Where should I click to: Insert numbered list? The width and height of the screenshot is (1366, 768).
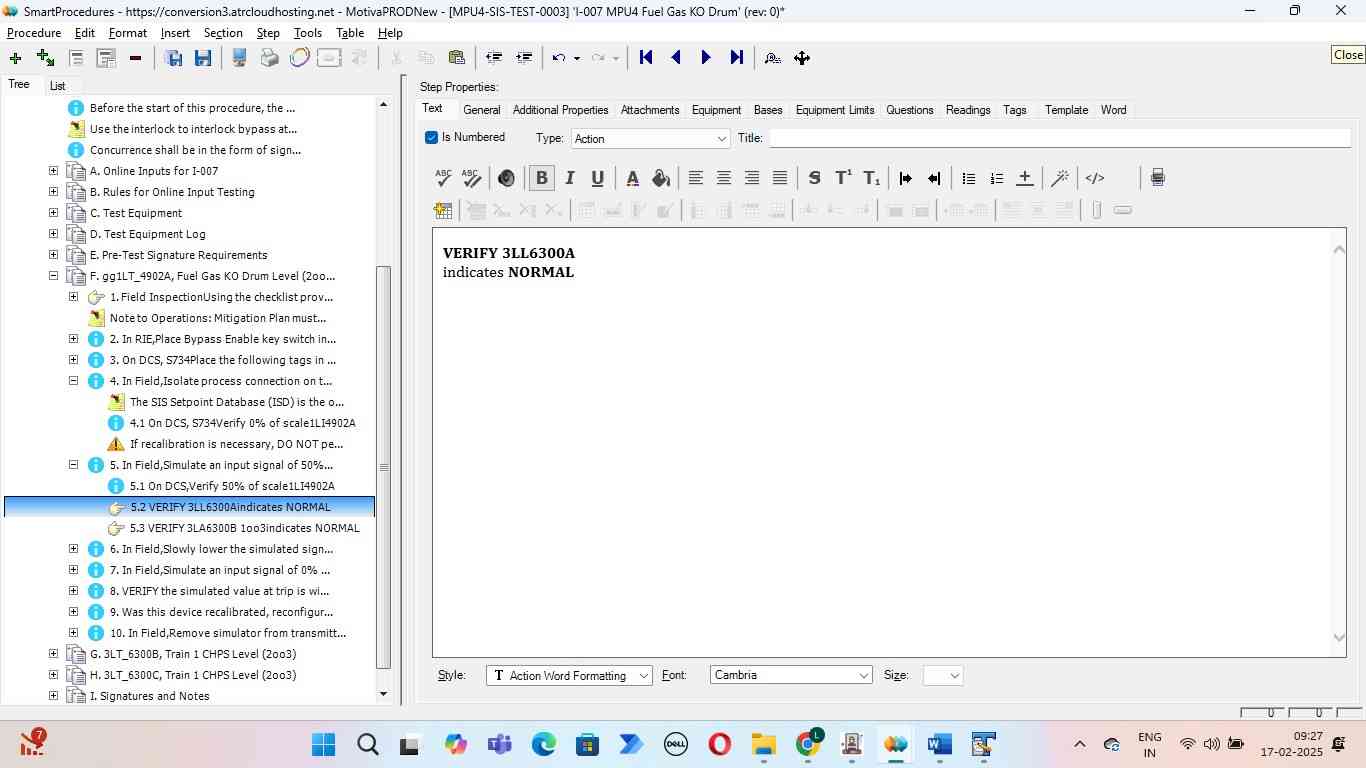point(996,178)
